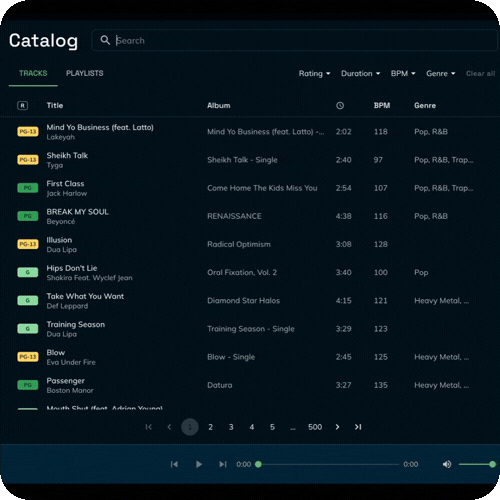Go to page 3
Screen dimensions: 500x500
click(x=231, y=427)
